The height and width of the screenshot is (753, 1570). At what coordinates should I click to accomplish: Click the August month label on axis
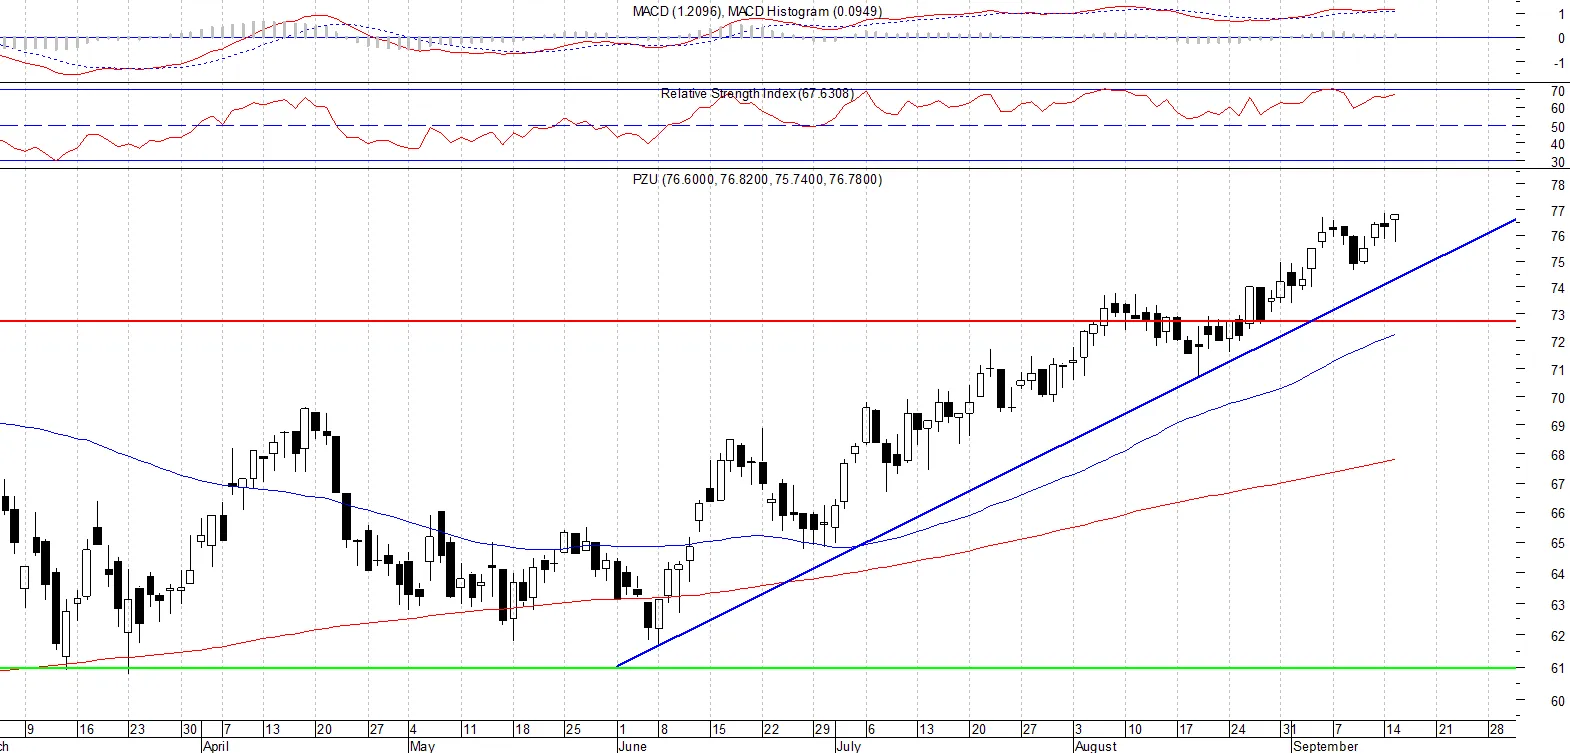[1096, 746]
